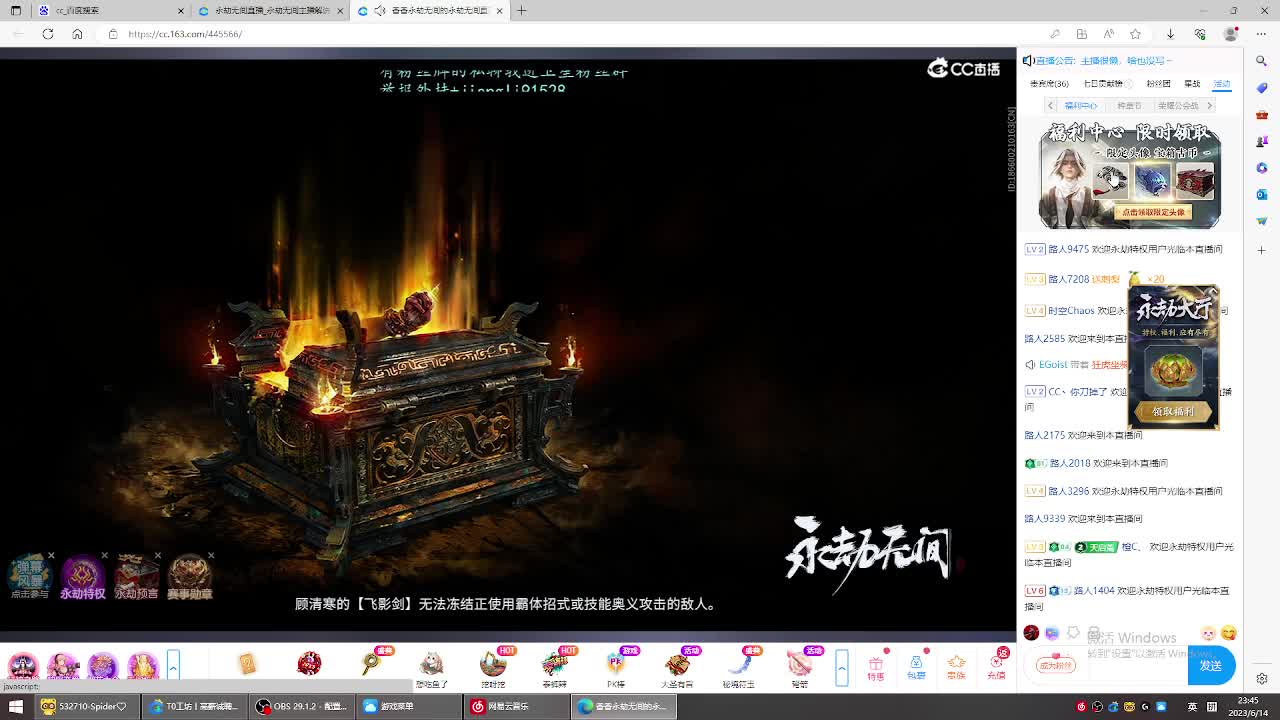Open Edge sidebar shopping tag icon
The width and height of the screenshot is (1280, 720).
[1262, 88]
